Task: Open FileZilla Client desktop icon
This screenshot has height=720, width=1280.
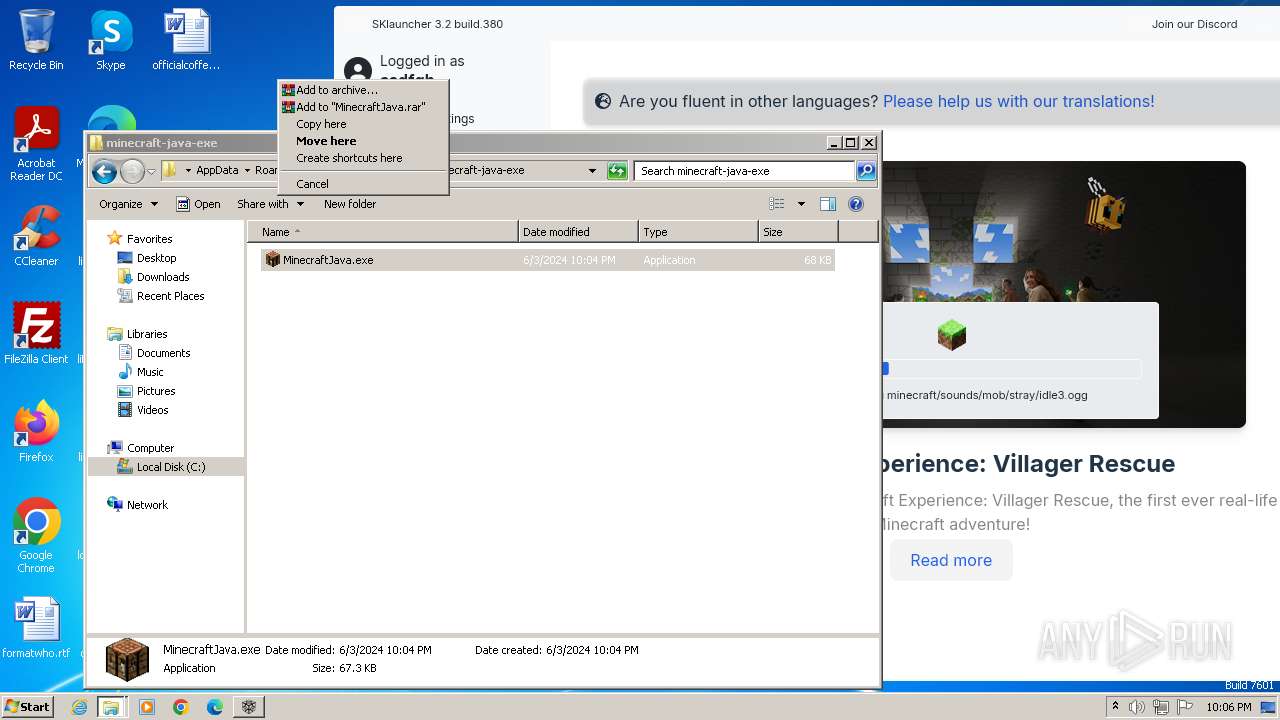Action: (x=36, y=334)
